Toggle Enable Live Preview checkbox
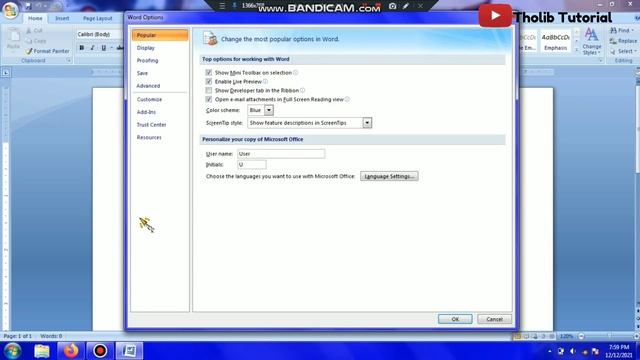This screenshot has width=640, height=360. [209, 82]
